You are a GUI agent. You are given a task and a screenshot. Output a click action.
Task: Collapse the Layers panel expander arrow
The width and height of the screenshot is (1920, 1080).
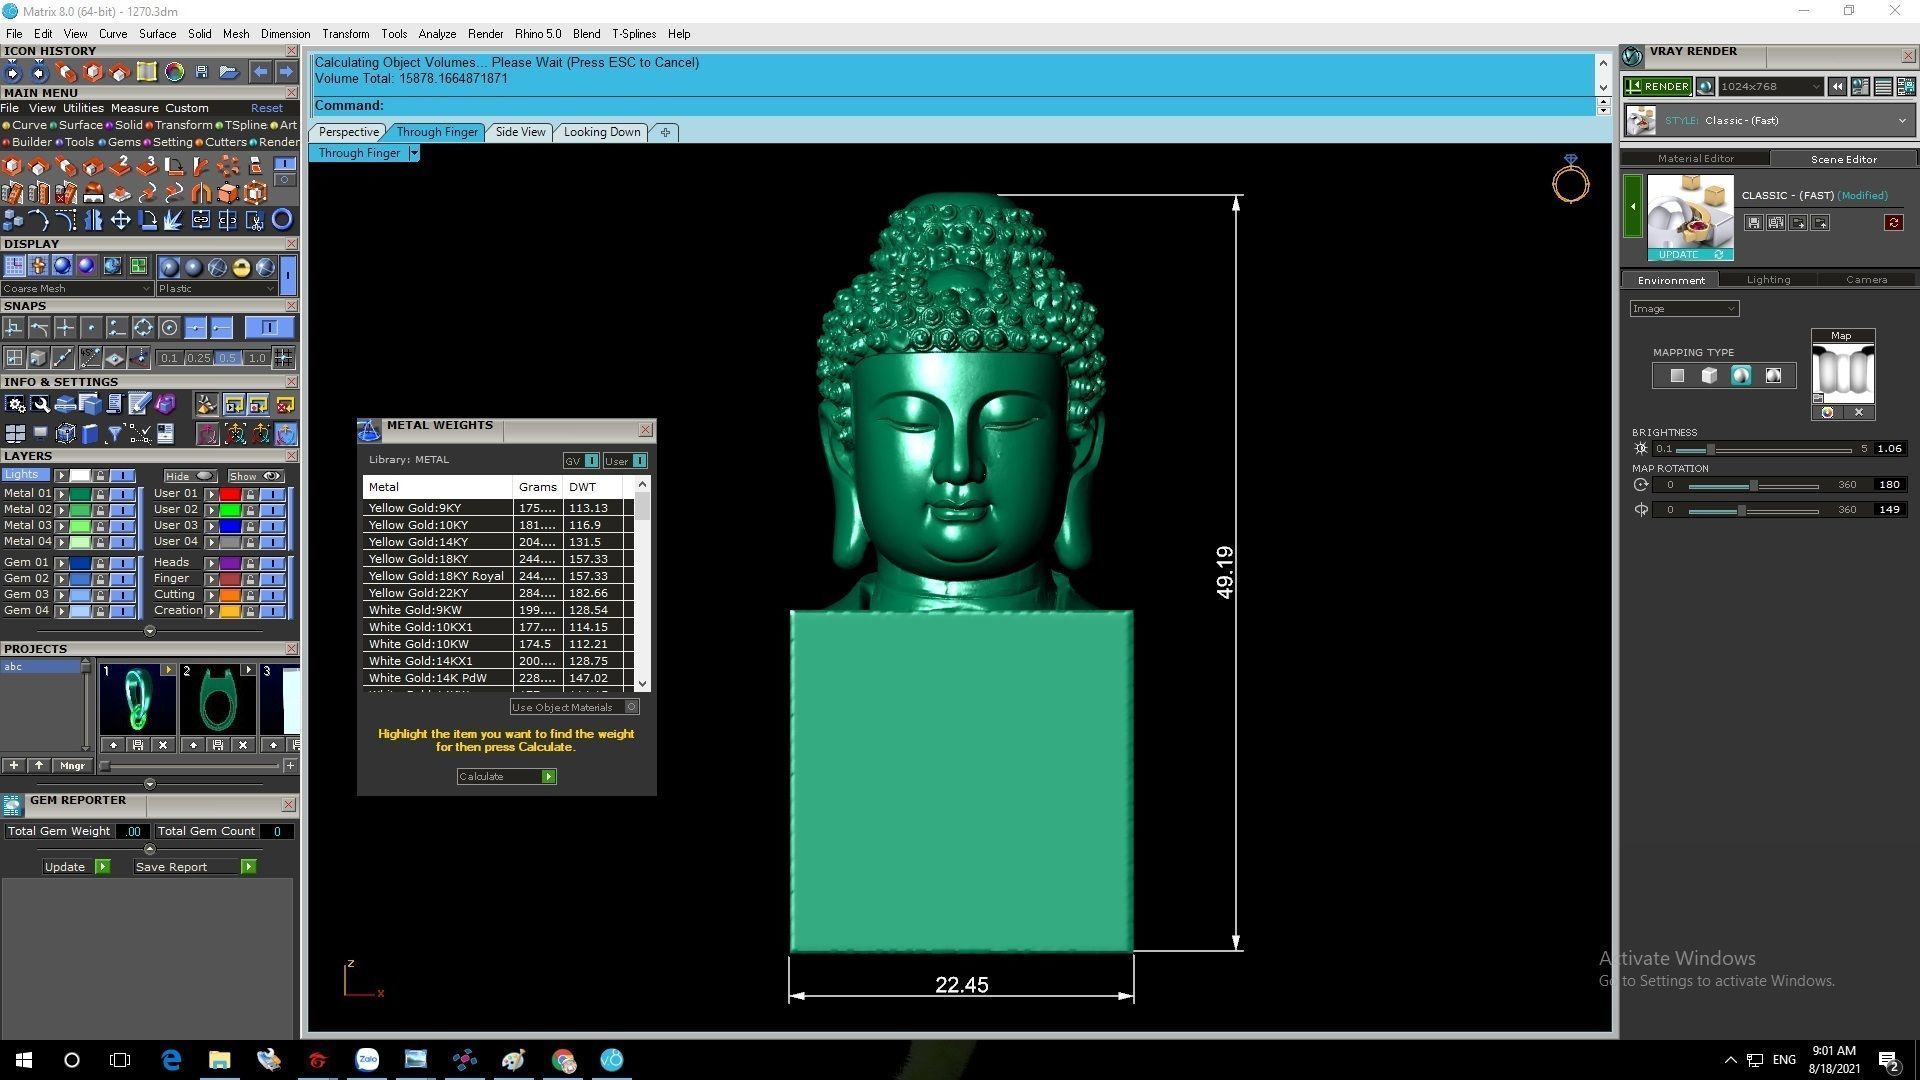[x=149, y=631]
